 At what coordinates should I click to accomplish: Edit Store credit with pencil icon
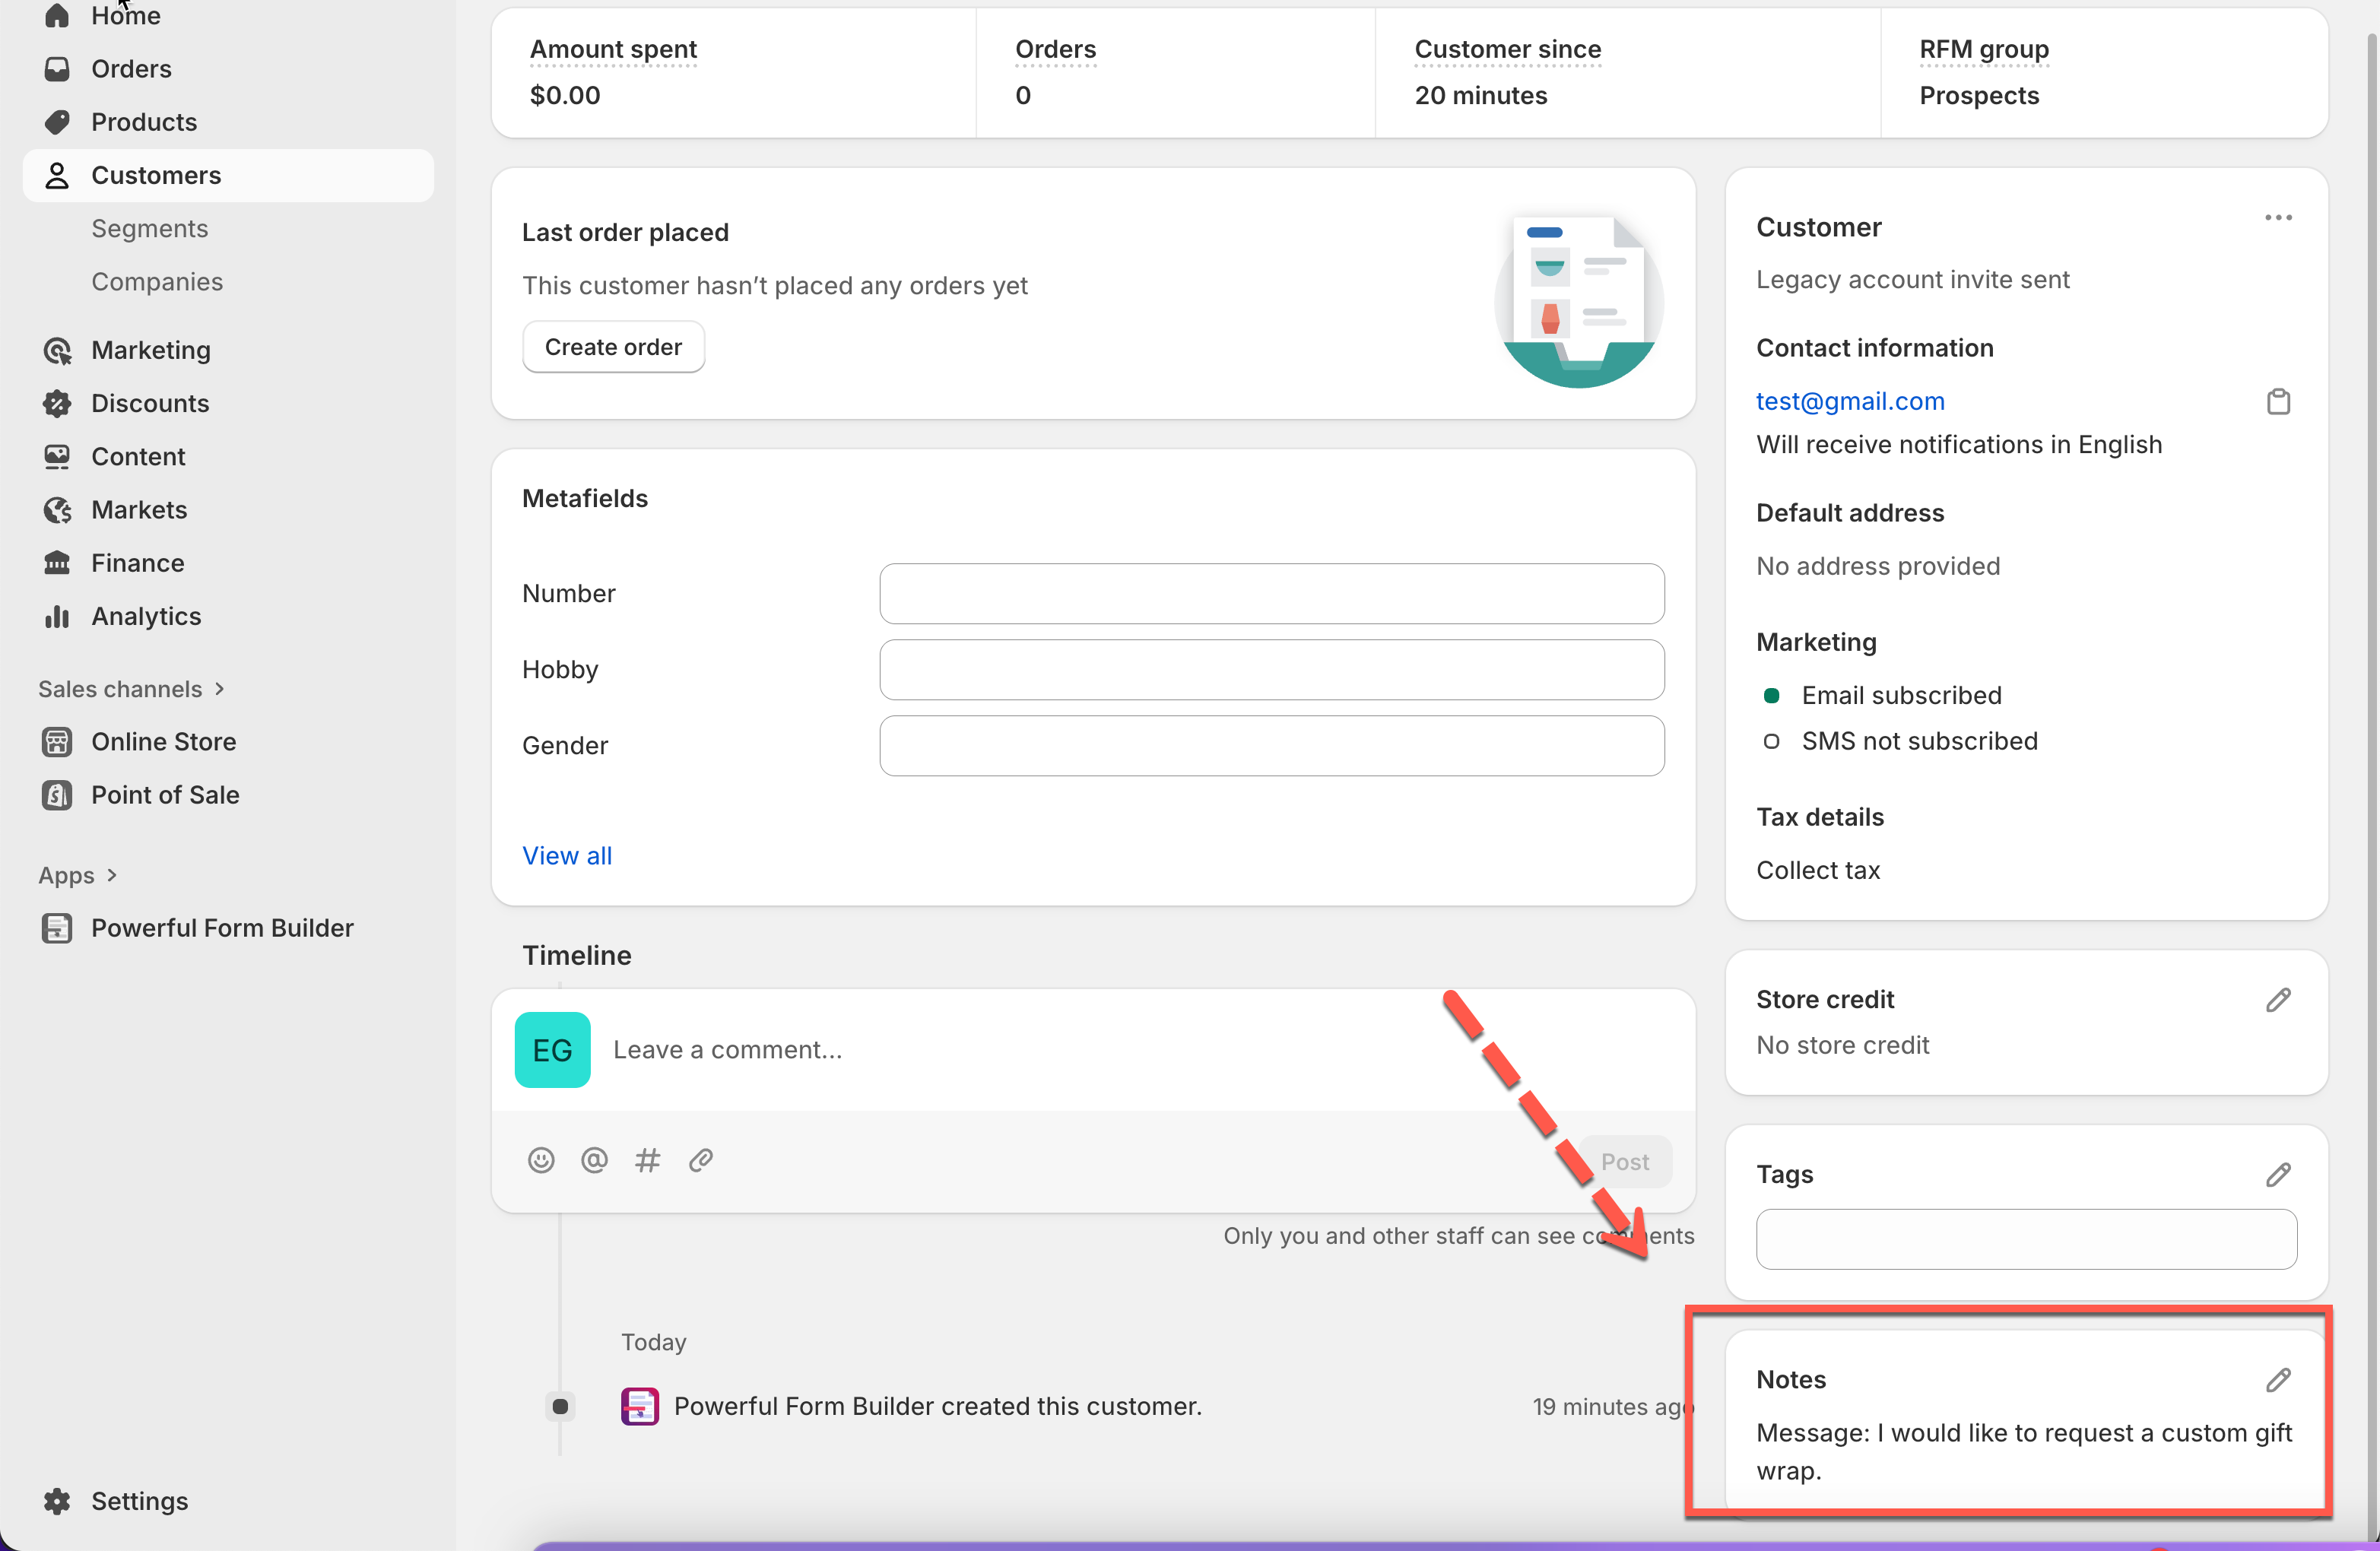tap(2278, 1000)
